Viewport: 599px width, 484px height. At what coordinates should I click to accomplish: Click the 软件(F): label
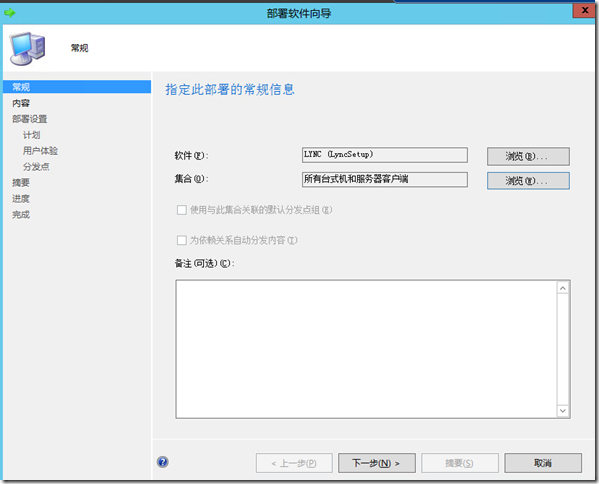pos(192,155)
